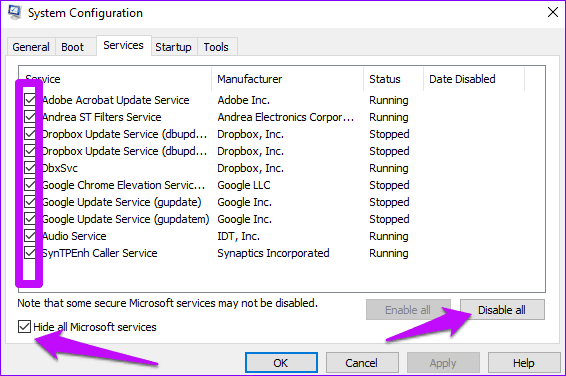Click Running status of Adobe Acrobat service
The width and height of the screenshot is (566, 376).
coord(389,100)
